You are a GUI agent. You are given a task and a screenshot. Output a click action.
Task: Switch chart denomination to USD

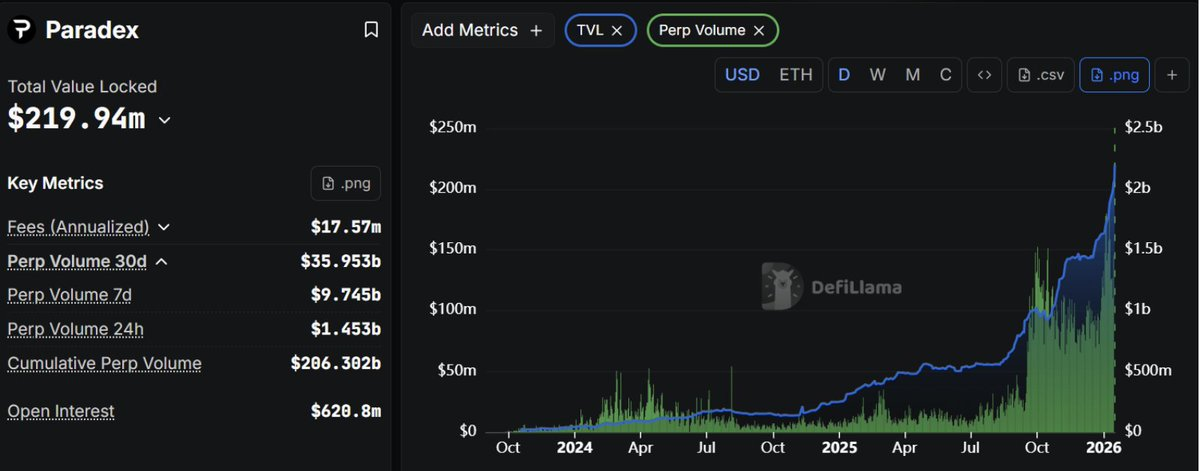click(x=742, y=75)
